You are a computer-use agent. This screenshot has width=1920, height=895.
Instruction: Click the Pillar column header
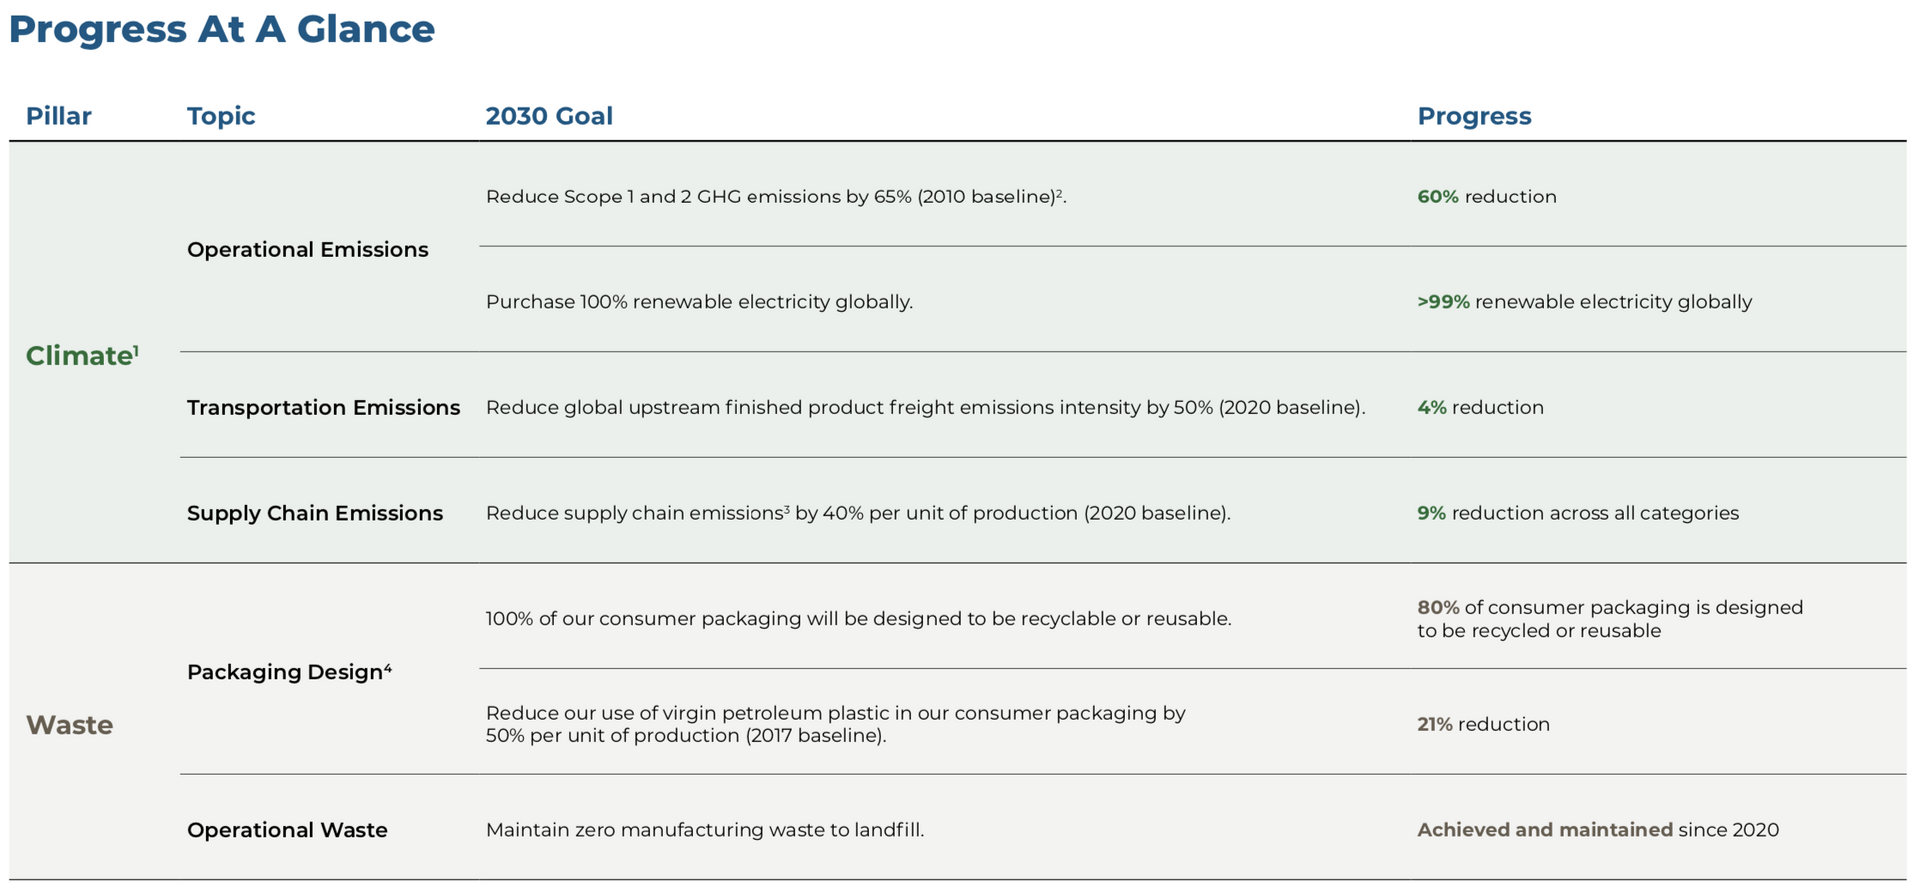pyautogui.click(x=58, y=116)
